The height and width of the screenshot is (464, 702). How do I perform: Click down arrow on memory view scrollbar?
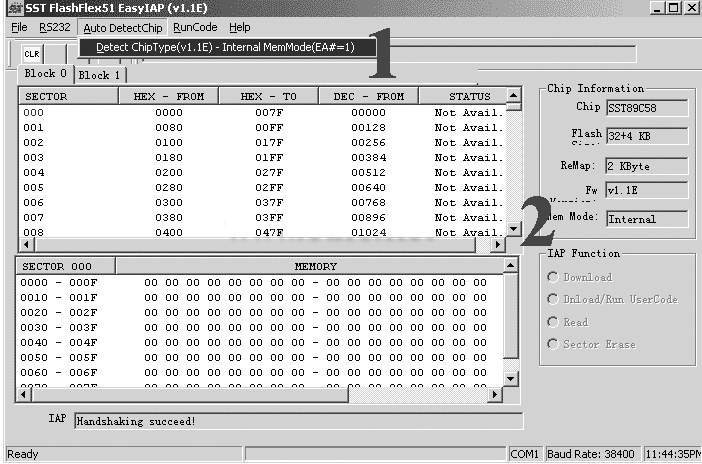tap(511, 378)
